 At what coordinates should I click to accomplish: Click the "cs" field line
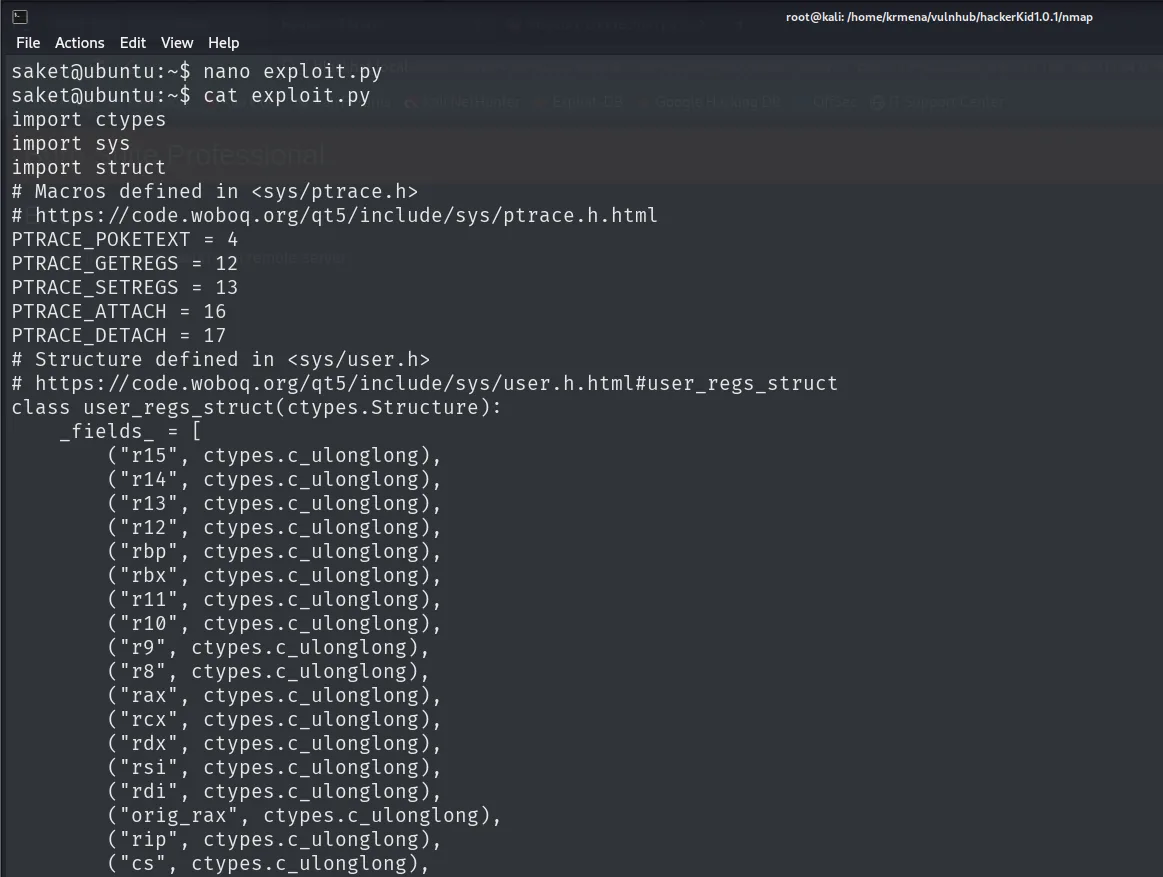pyautogui.click(x=268, y=863)
